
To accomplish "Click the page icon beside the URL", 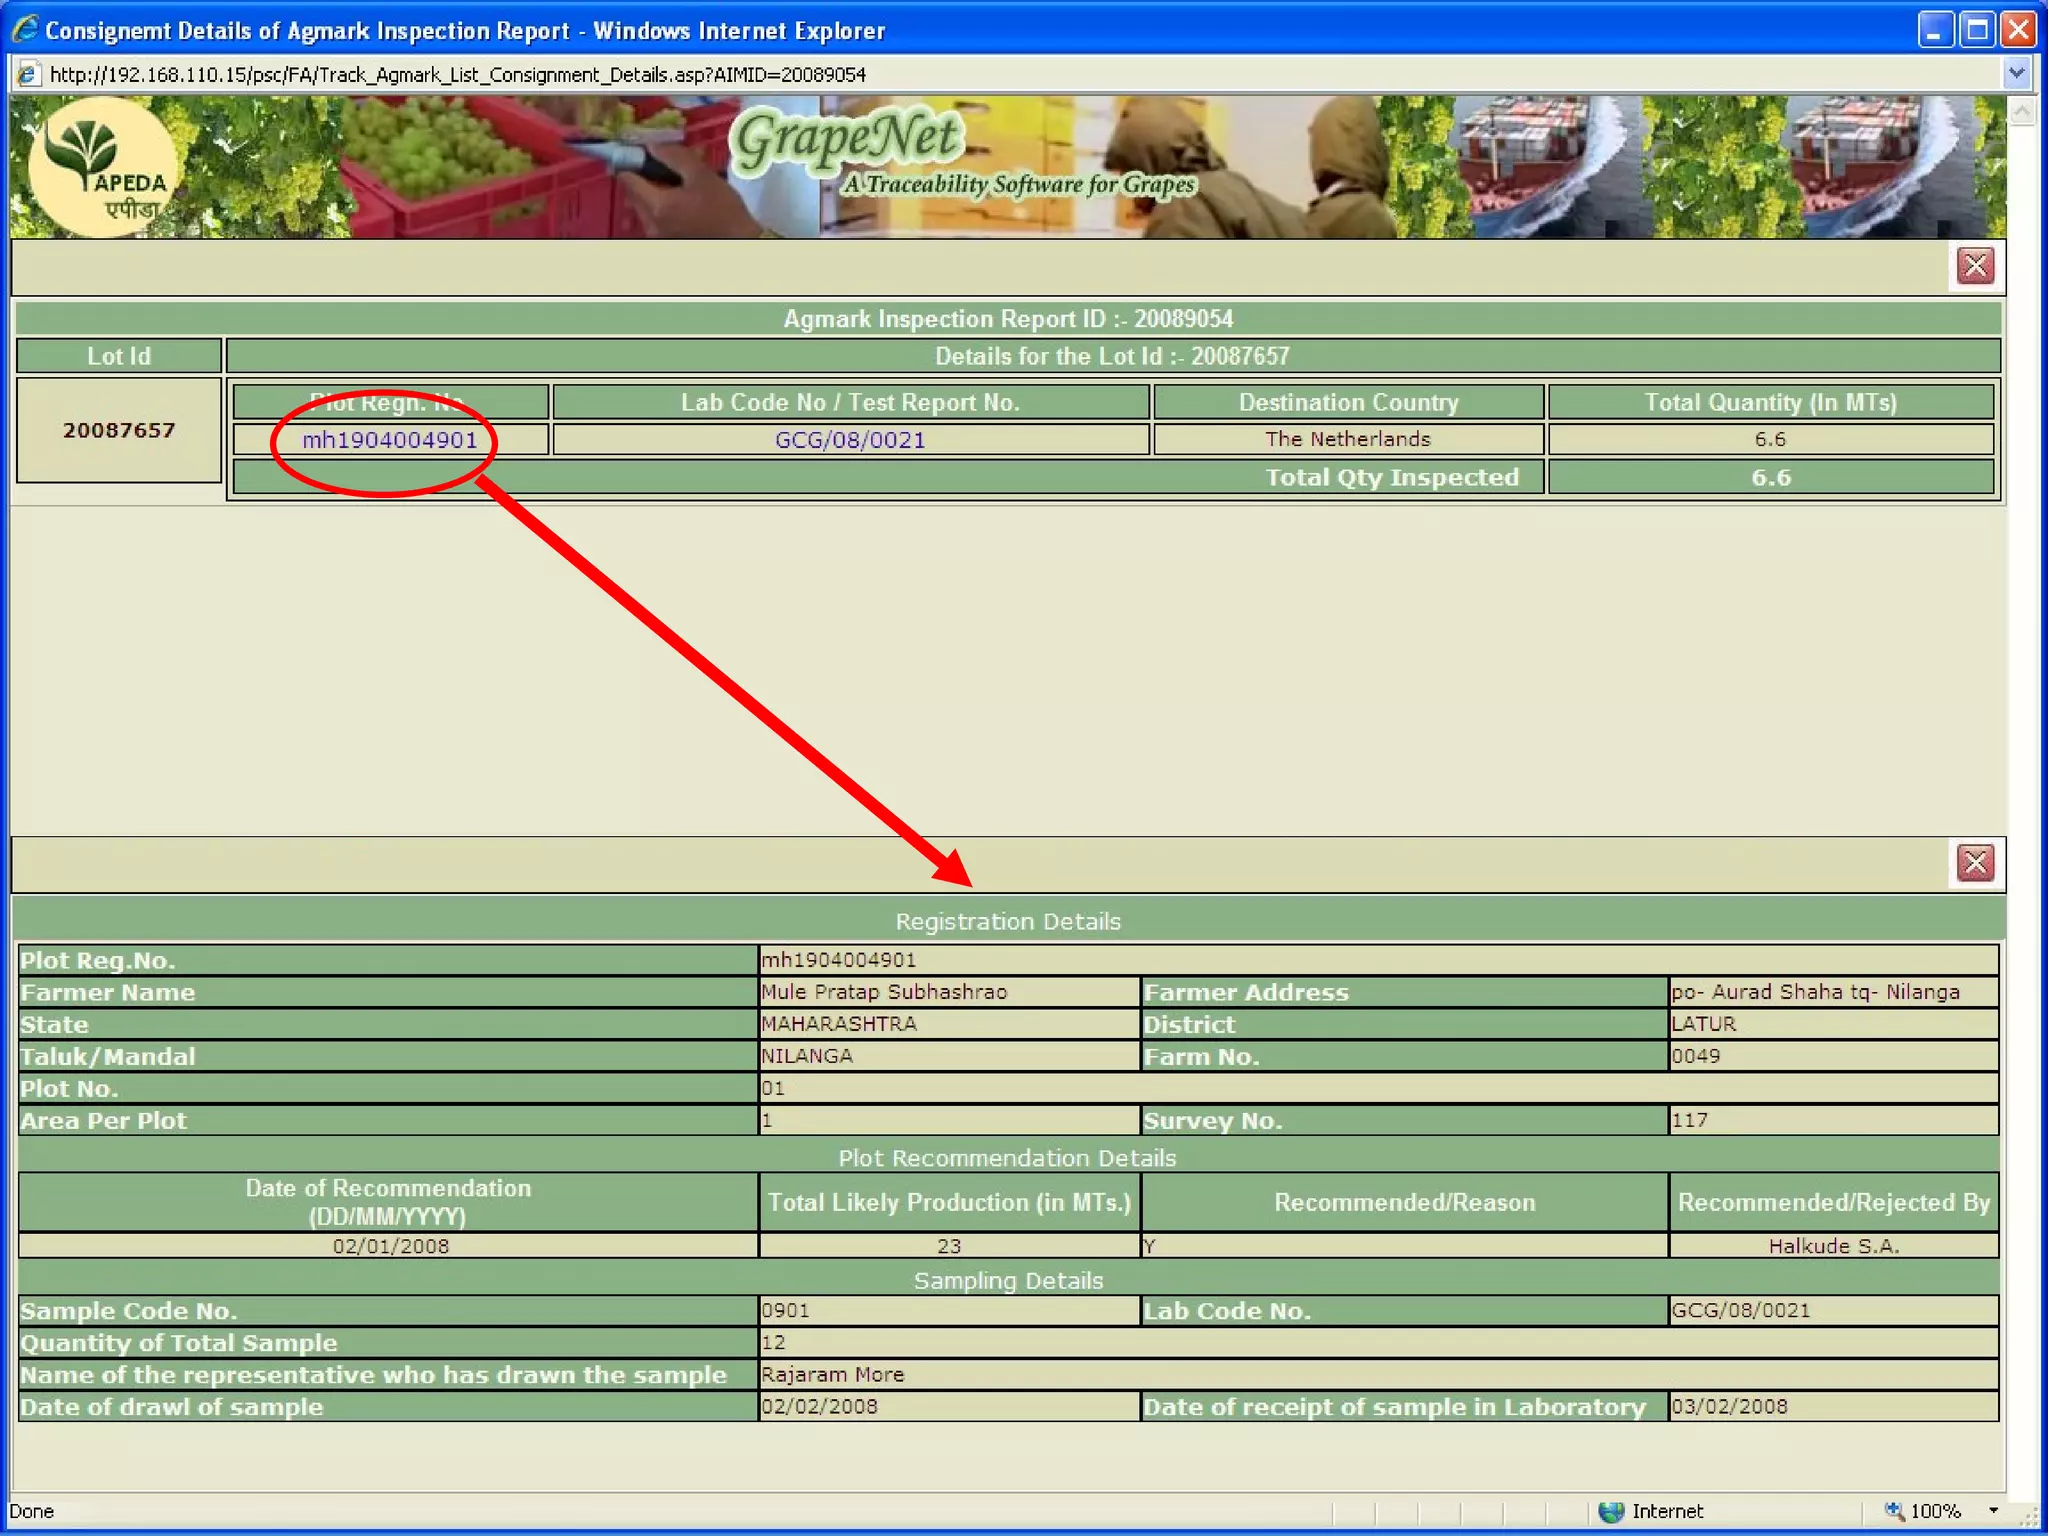I will [x=28, y=74].
